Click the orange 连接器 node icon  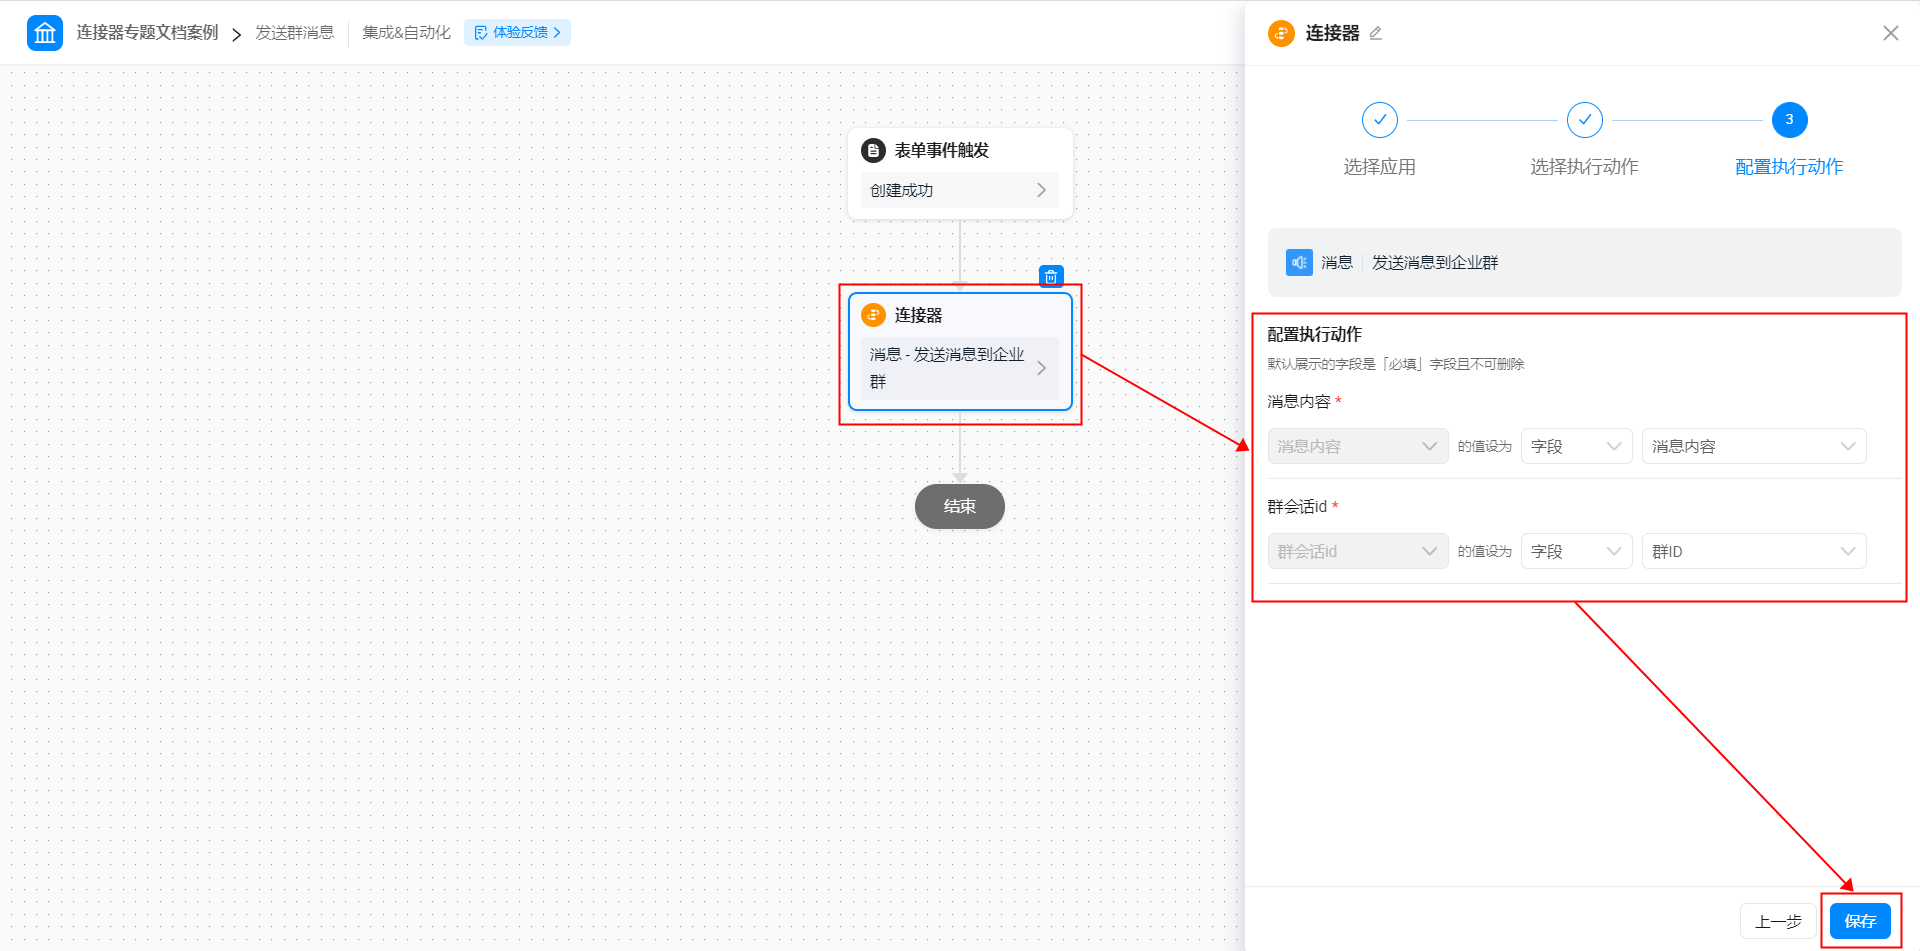click(873, 315)
